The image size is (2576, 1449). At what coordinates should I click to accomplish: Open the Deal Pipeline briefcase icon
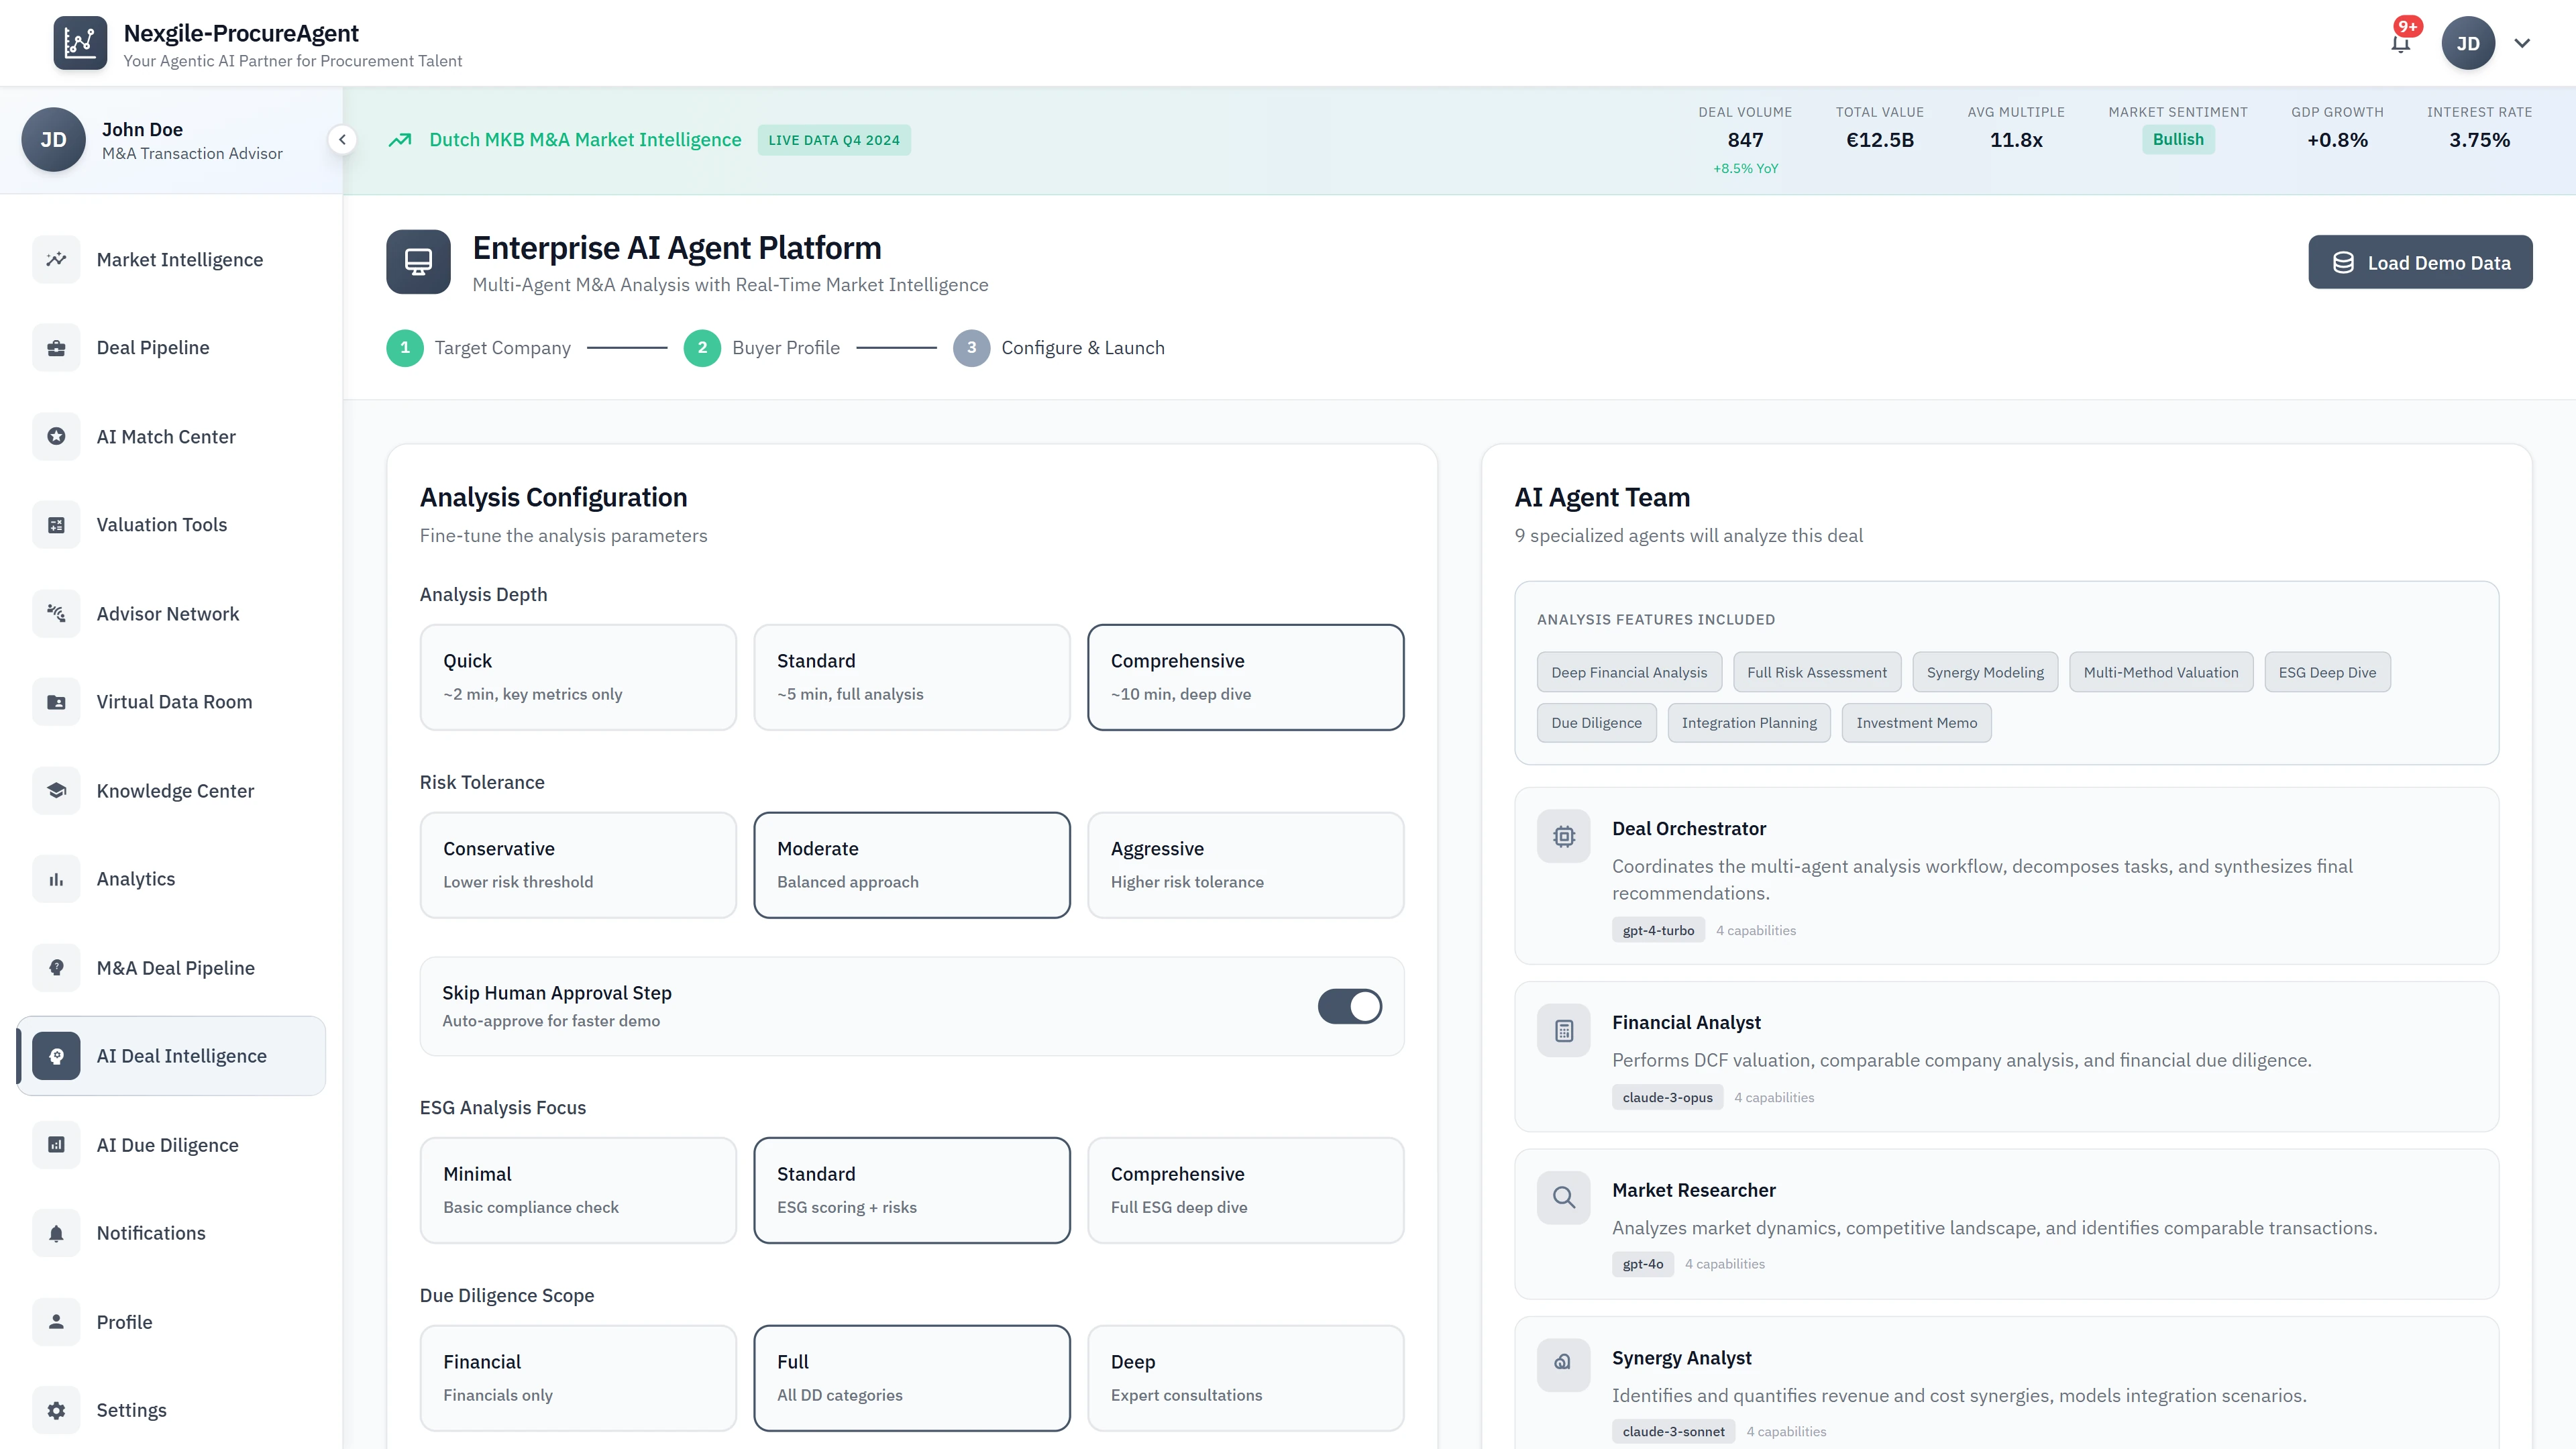[56, 347]
